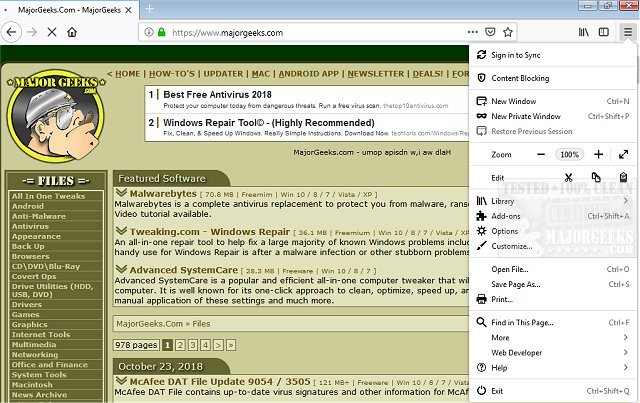This screenshot has width=640, height=403.
Task: Choose Save Page As…
Action: click(x=553, y=285)
